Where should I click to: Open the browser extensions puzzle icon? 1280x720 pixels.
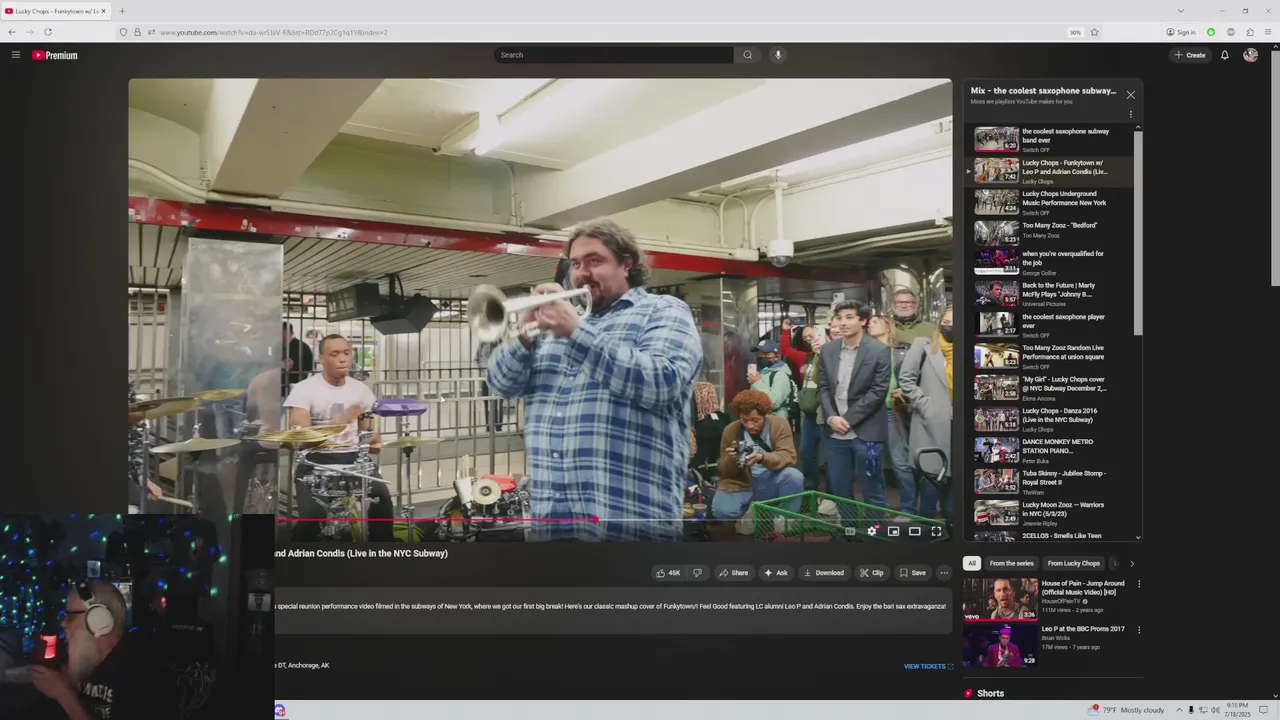[1249, 32]
